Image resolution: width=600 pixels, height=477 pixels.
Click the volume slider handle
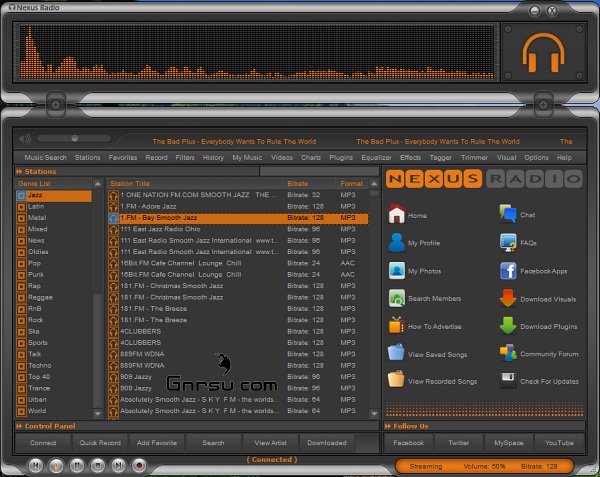[x=75, y=138]
